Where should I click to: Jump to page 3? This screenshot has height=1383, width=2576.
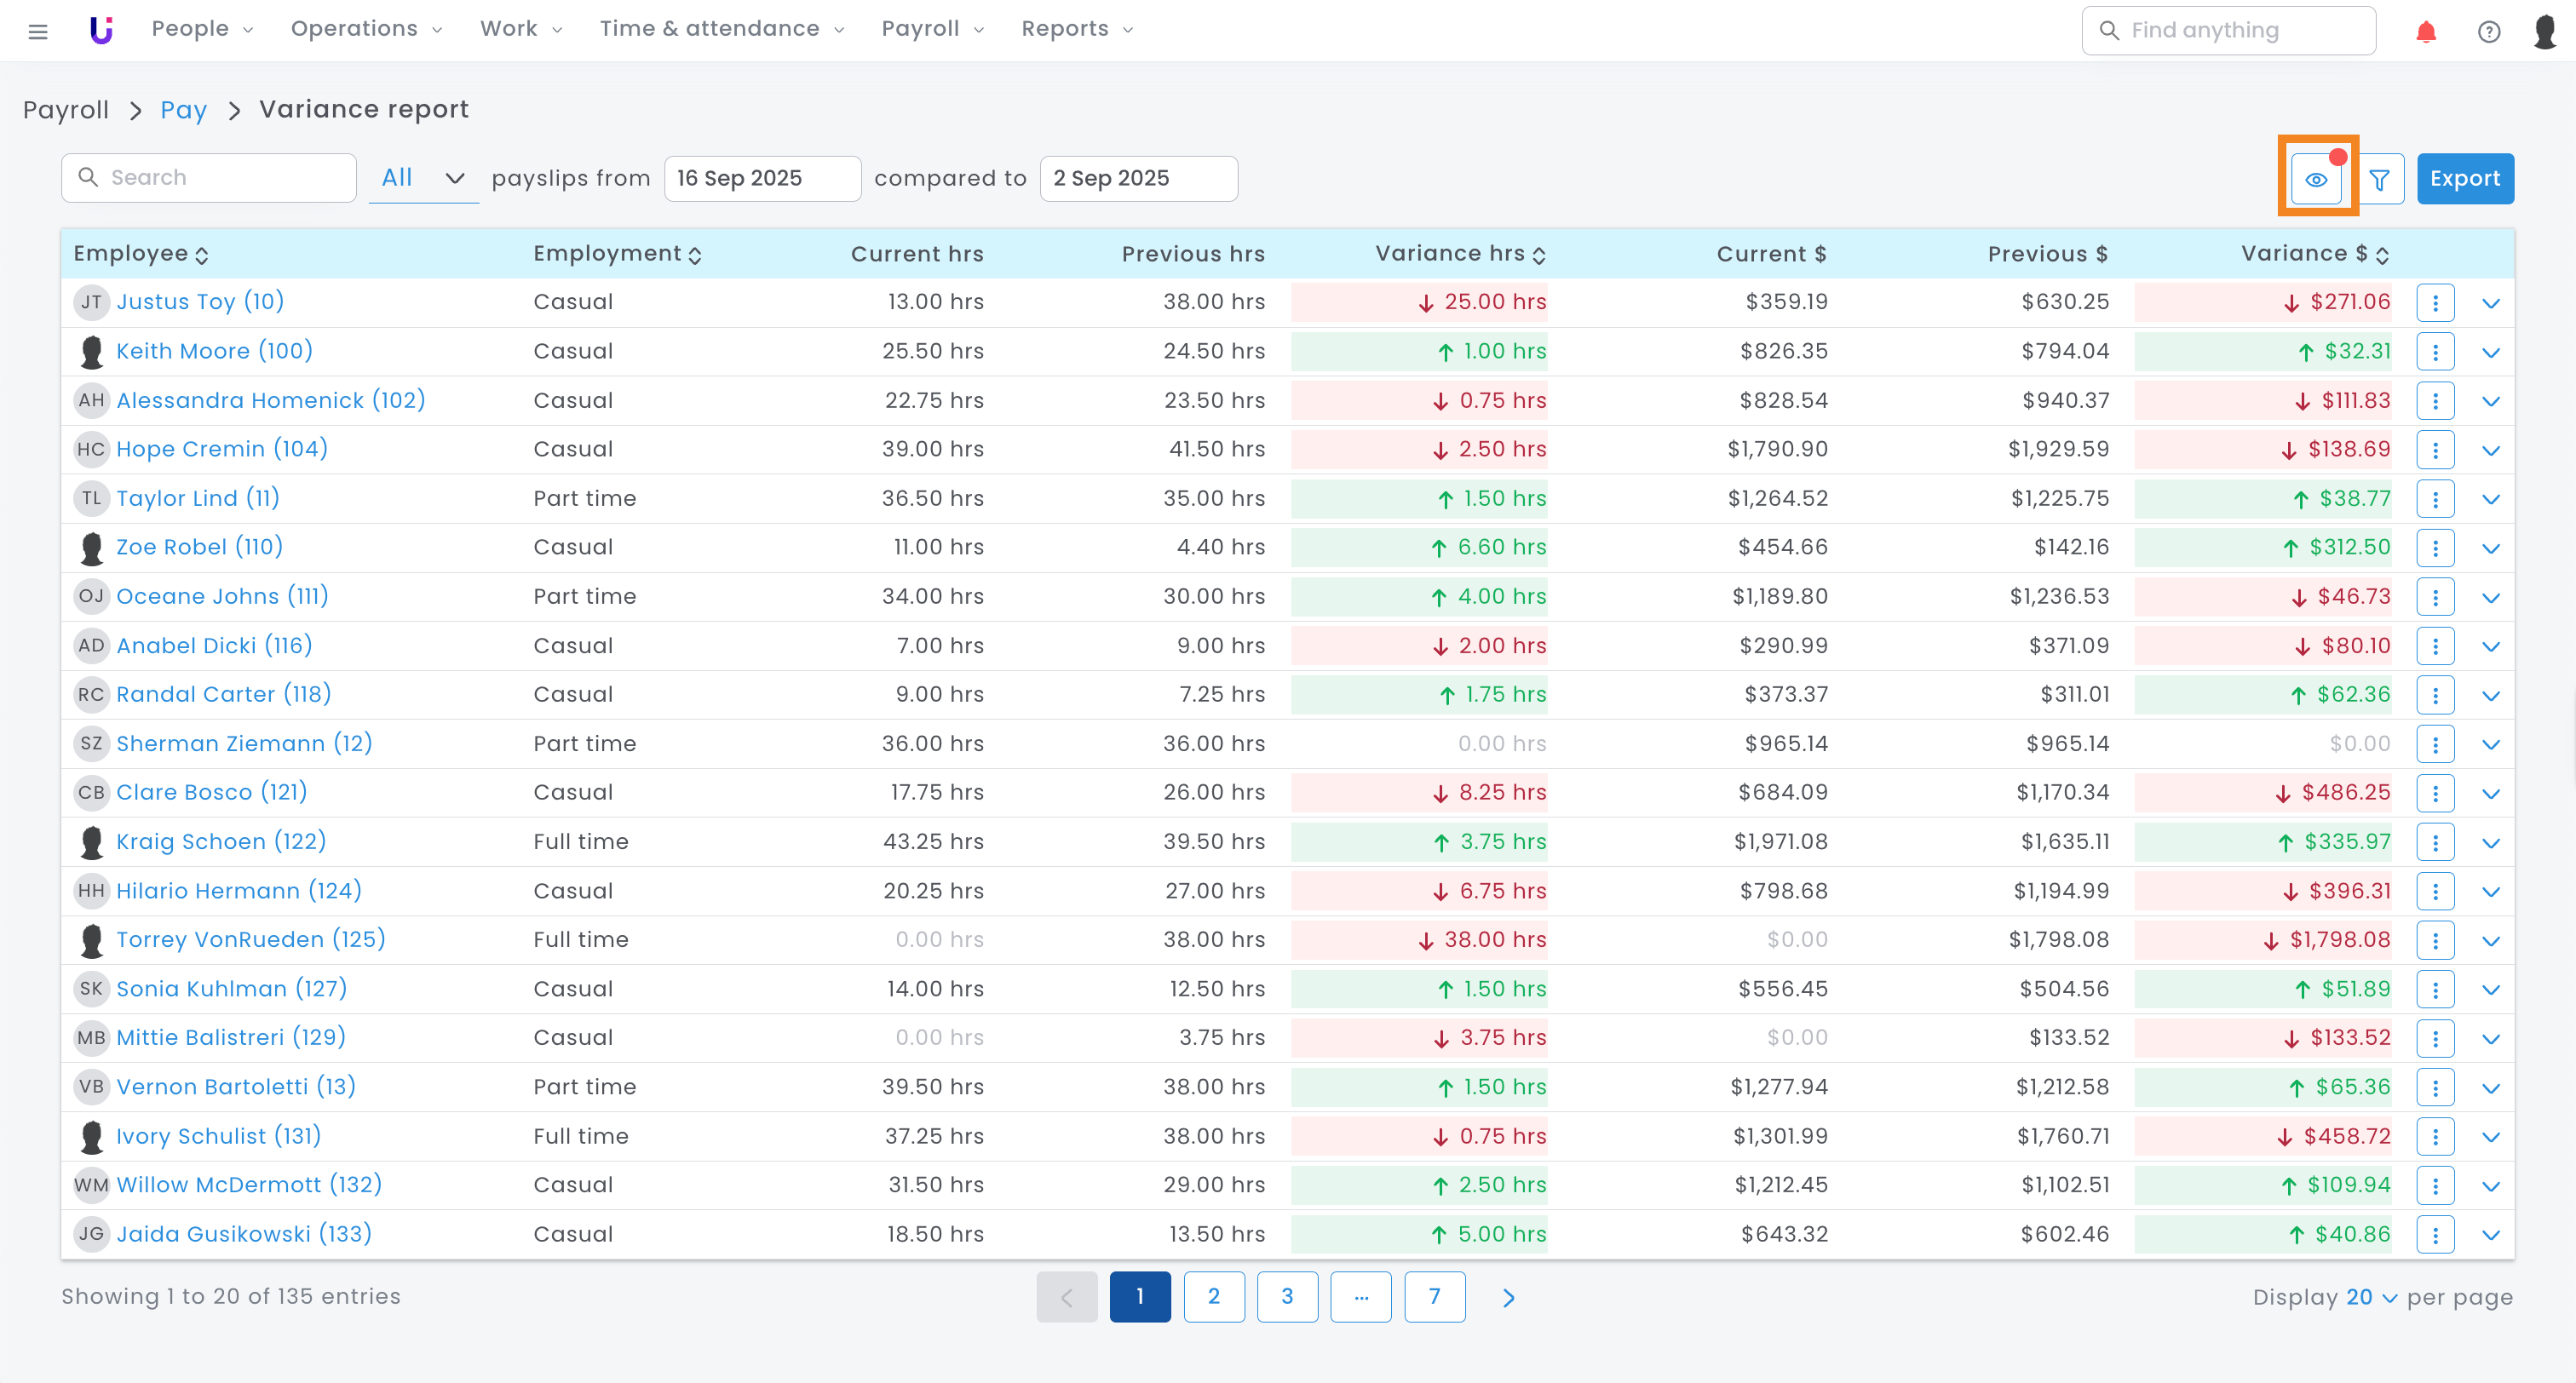click(1286, 1297)
